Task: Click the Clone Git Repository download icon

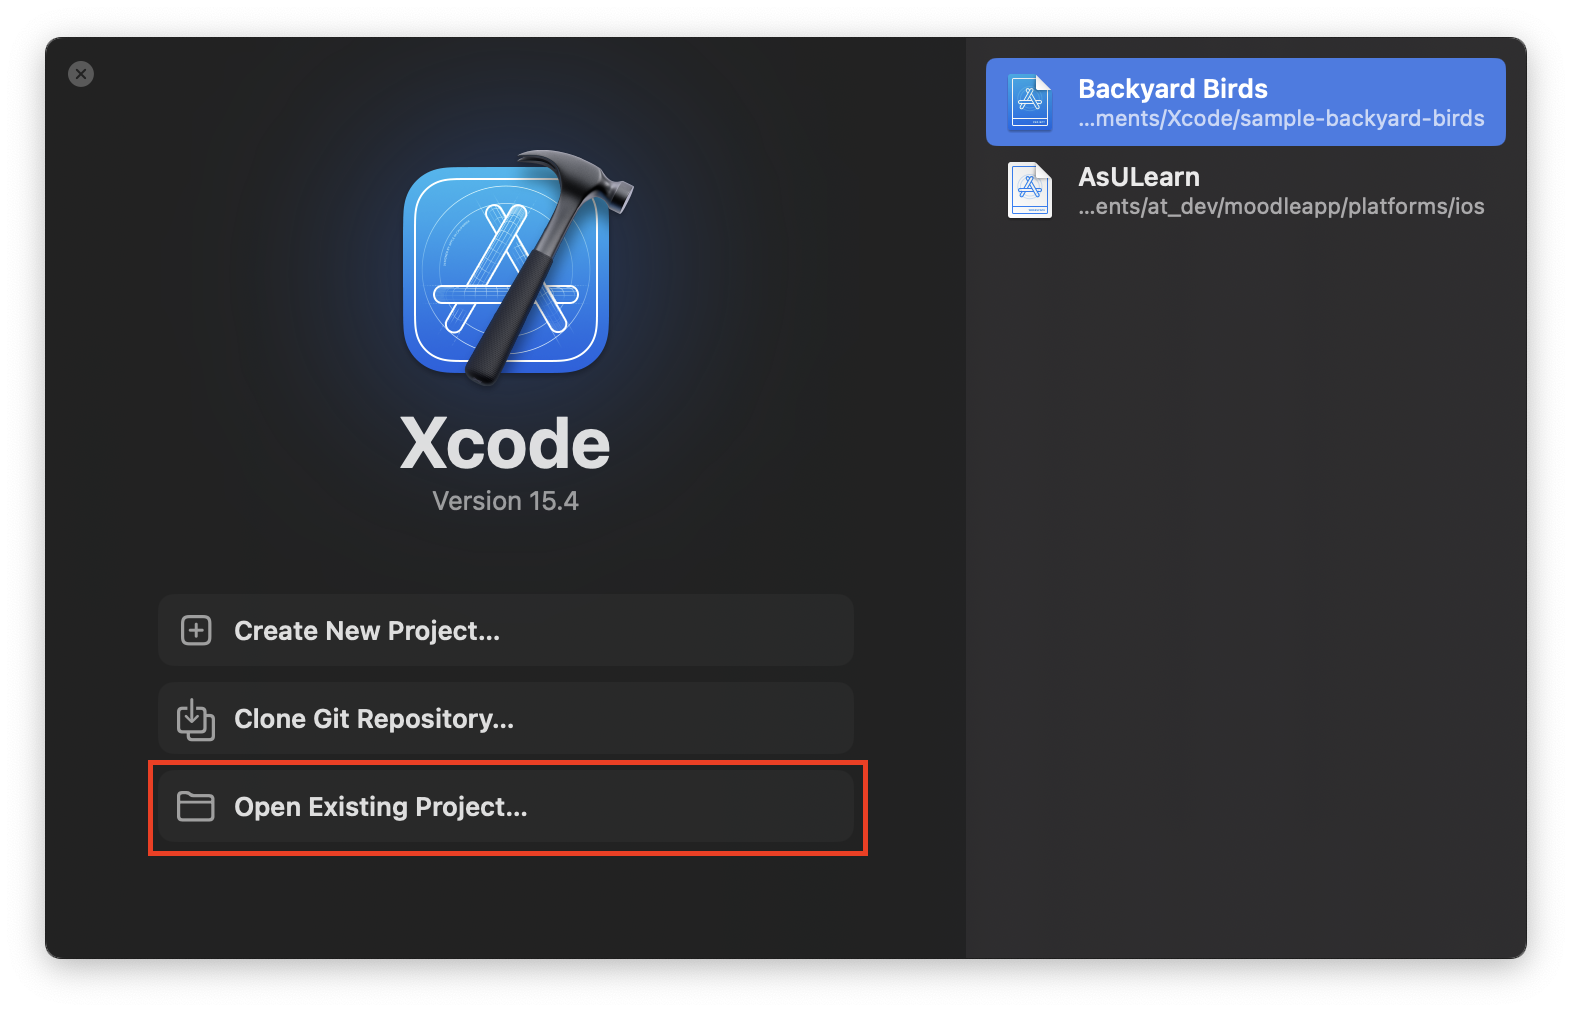Action: (x=196, y=719)
